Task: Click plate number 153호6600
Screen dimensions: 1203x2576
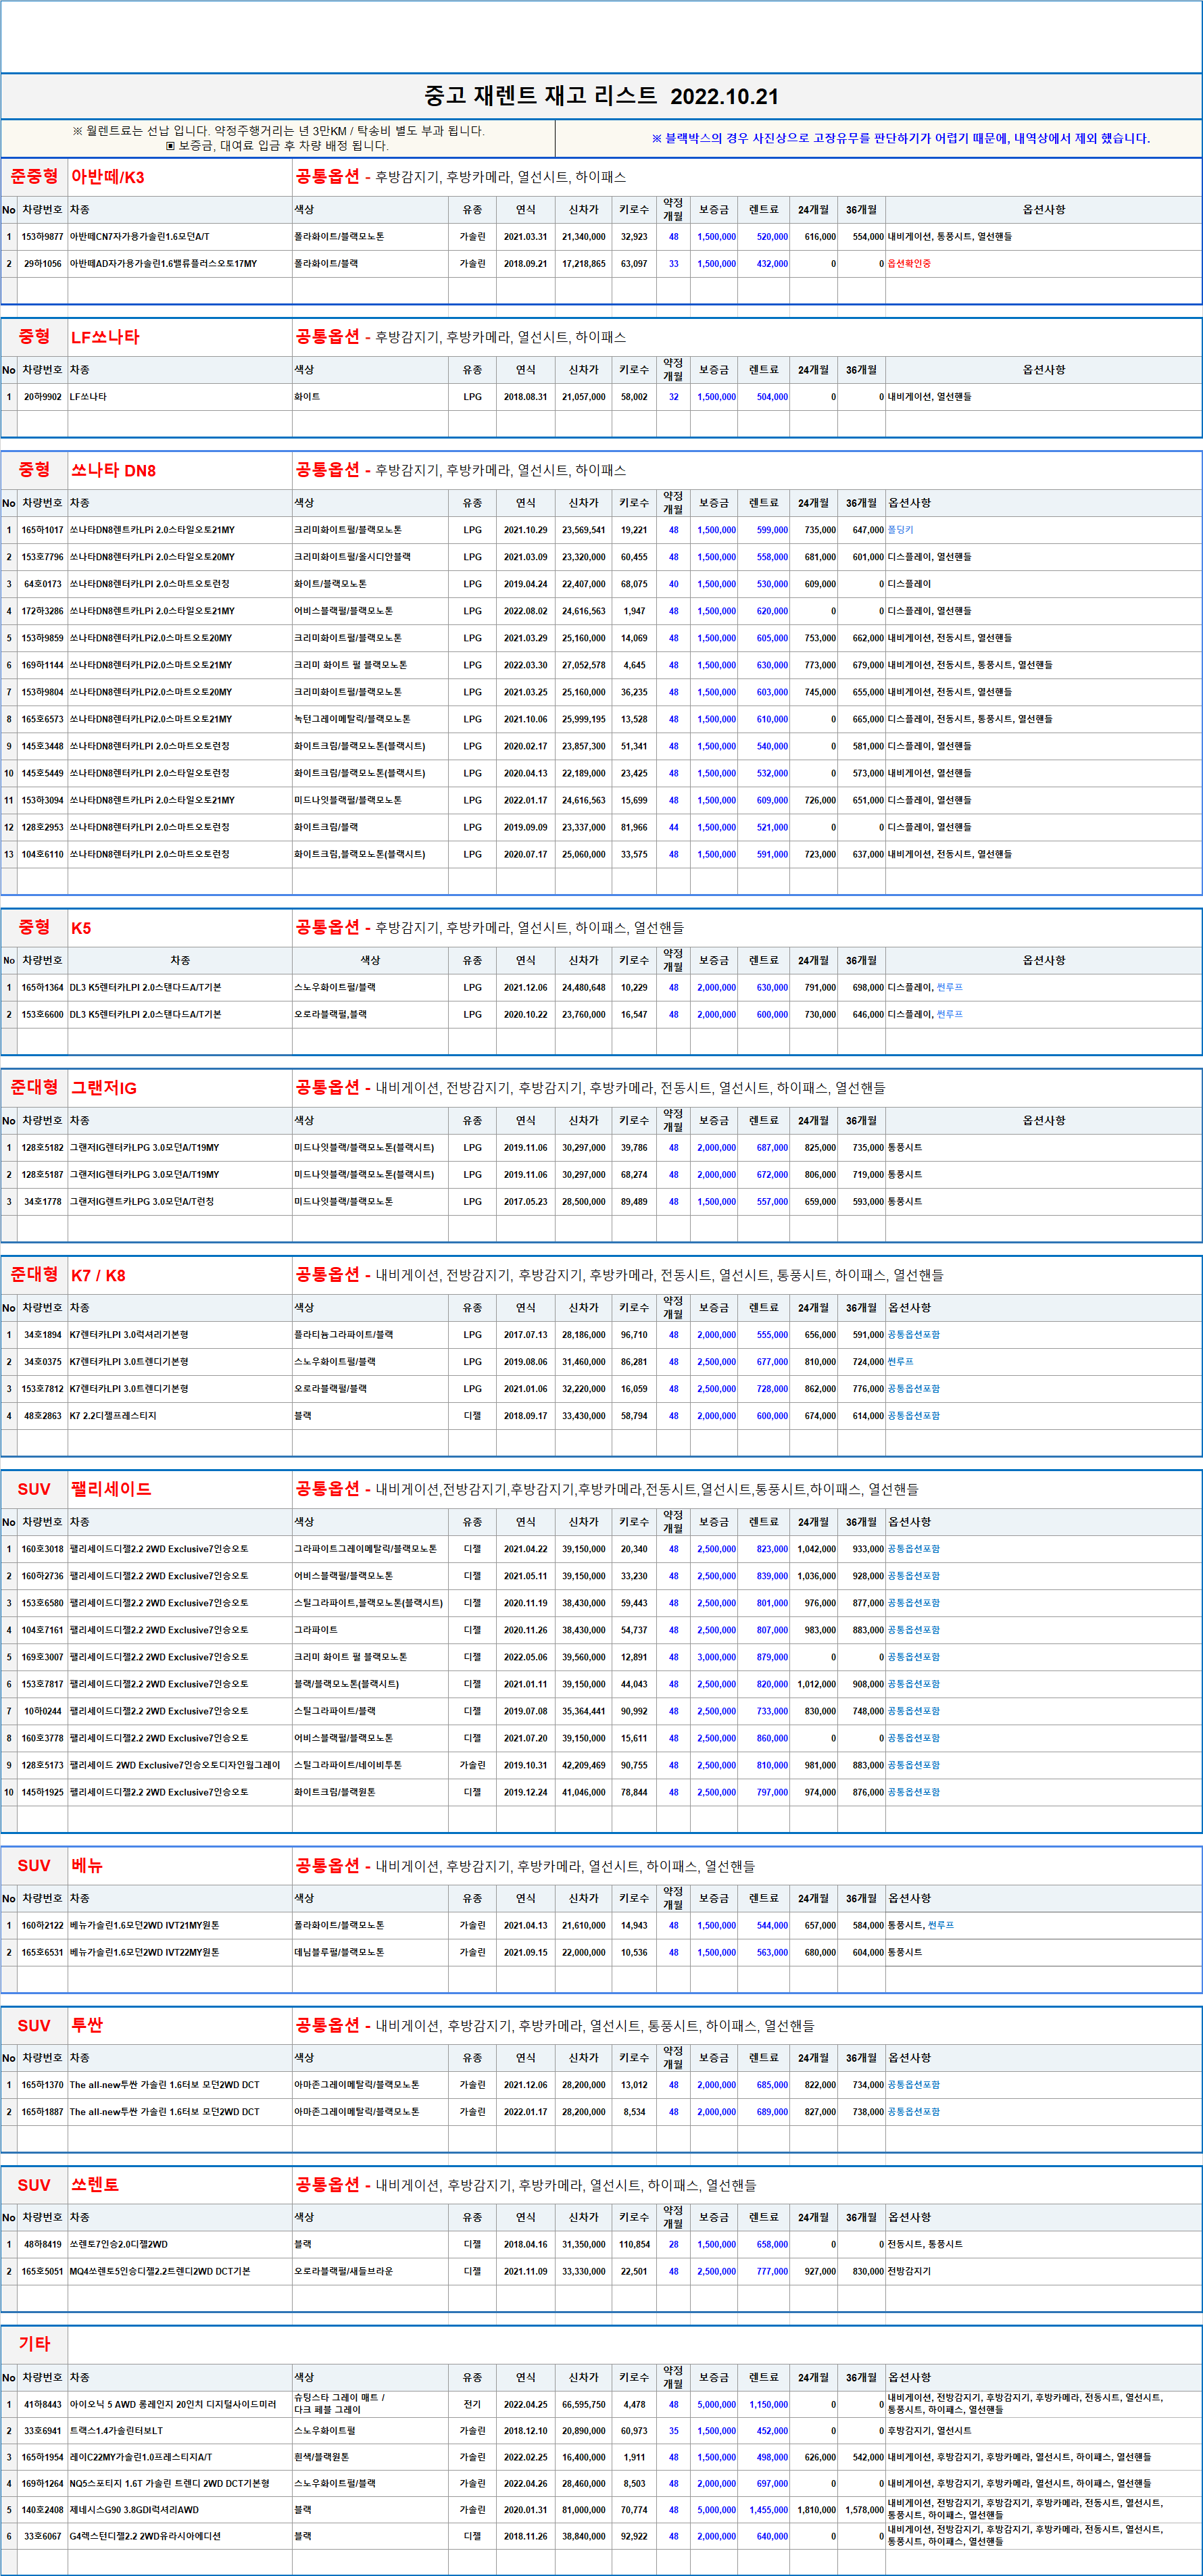Action: [x=42, y=1014]
